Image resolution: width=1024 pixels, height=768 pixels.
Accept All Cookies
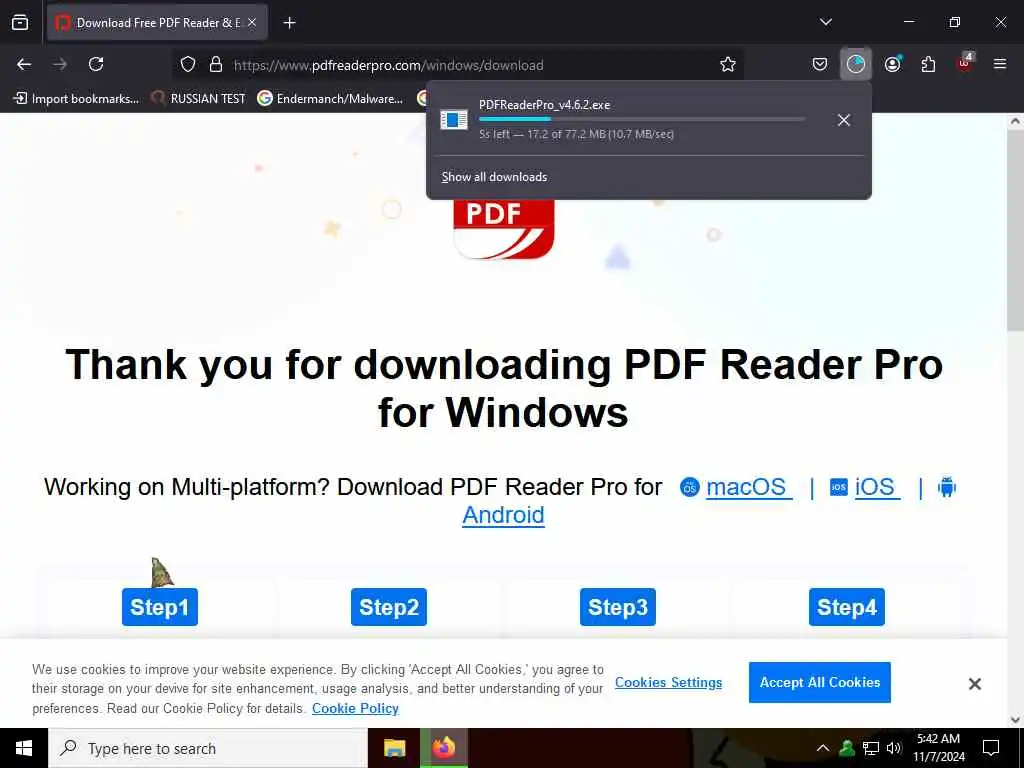click(820, 682)
